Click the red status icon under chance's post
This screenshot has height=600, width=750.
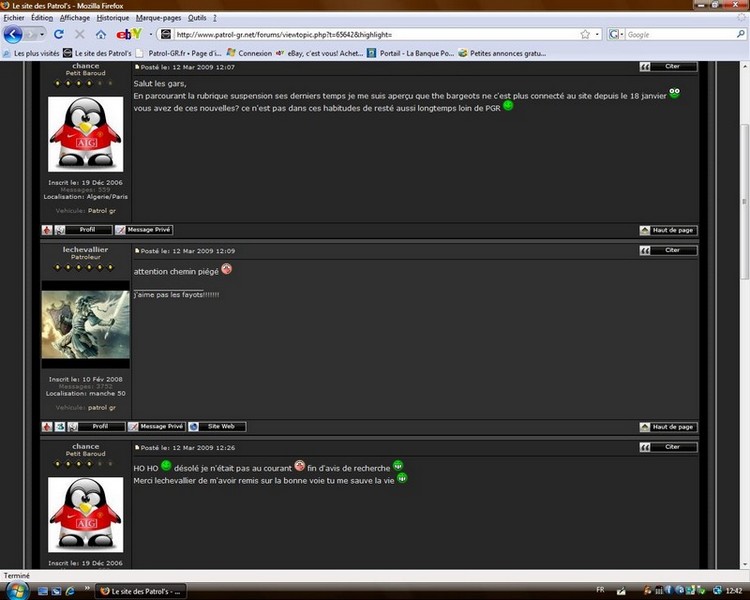pyautogui.click(x=47, y=230)
